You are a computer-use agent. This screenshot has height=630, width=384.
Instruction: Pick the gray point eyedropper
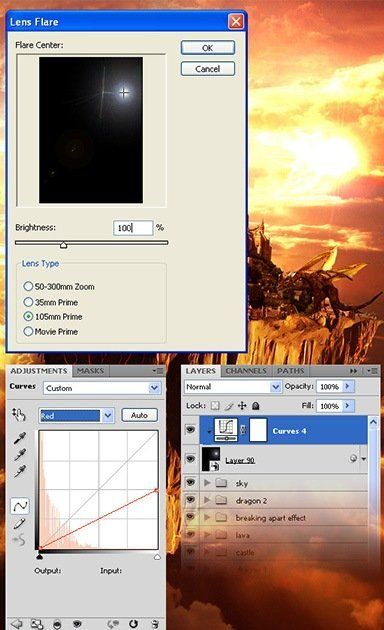click(20, 454)
